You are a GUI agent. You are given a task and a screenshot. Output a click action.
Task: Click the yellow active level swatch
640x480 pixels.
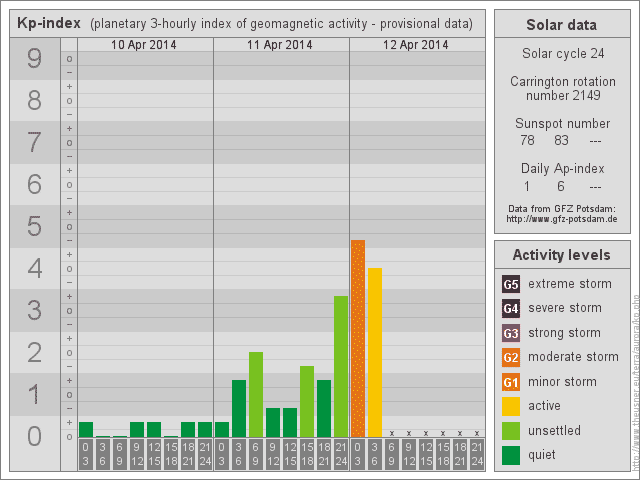point(511,406)
